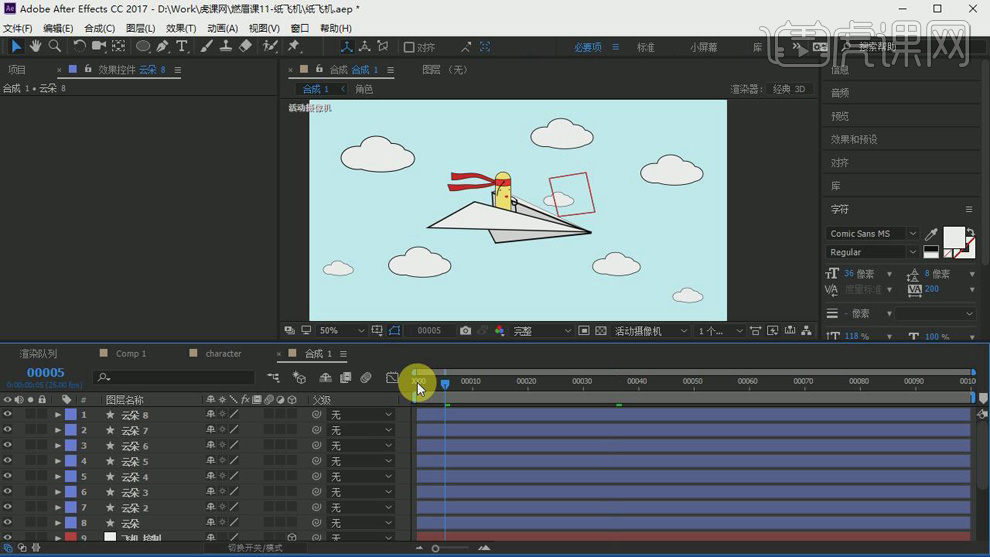Select the Type text tool

182,46
